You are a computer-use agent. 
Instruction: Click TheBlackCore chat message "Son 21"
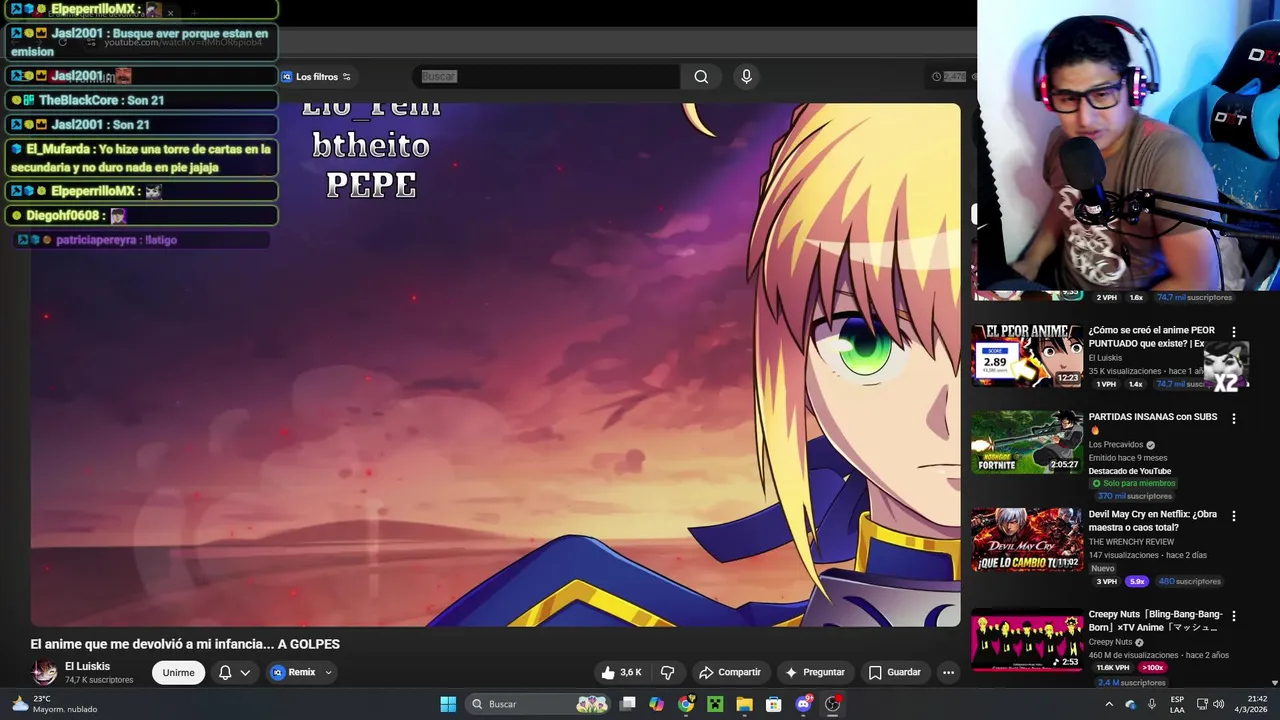pyautogui.click(x=141, y=100)
